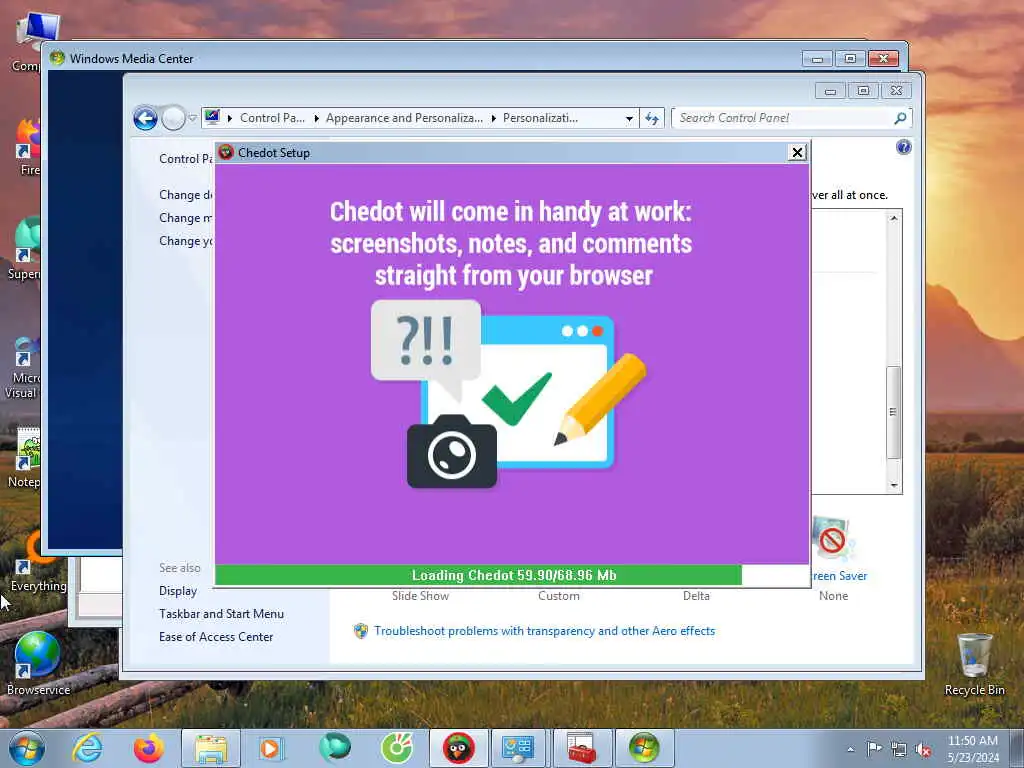Open Taskbar and Start Menu link
This screenshot has width=1024, height=768.
coord(221,614)
